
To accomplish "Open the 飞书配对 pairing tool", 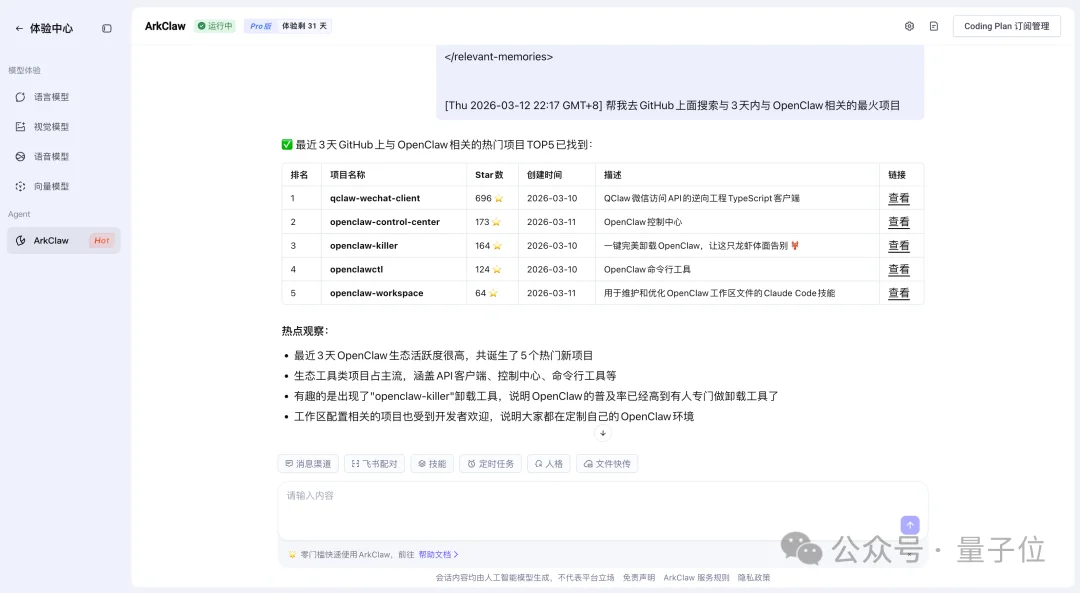I will tap(374, 463).
